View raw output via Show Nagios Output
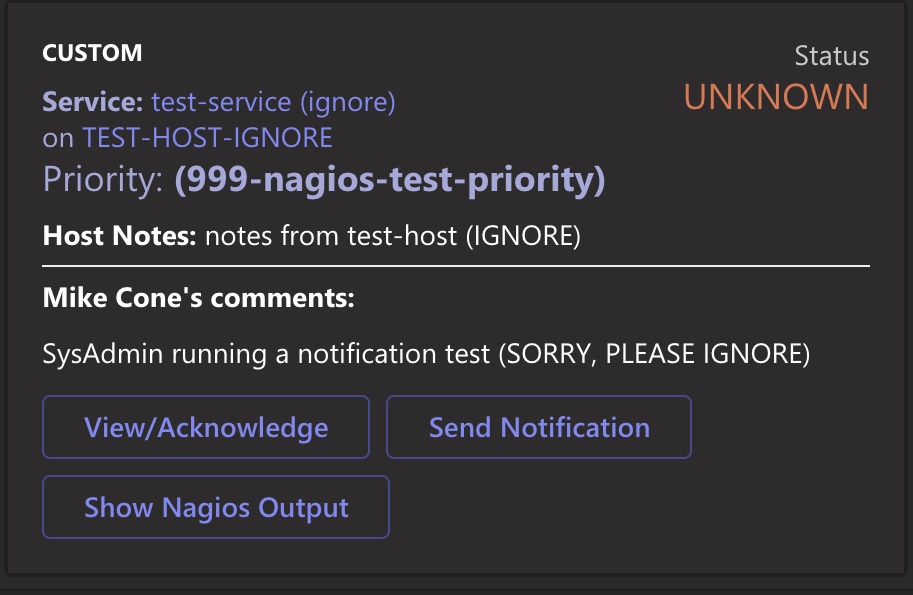 (x=215, y=507)
